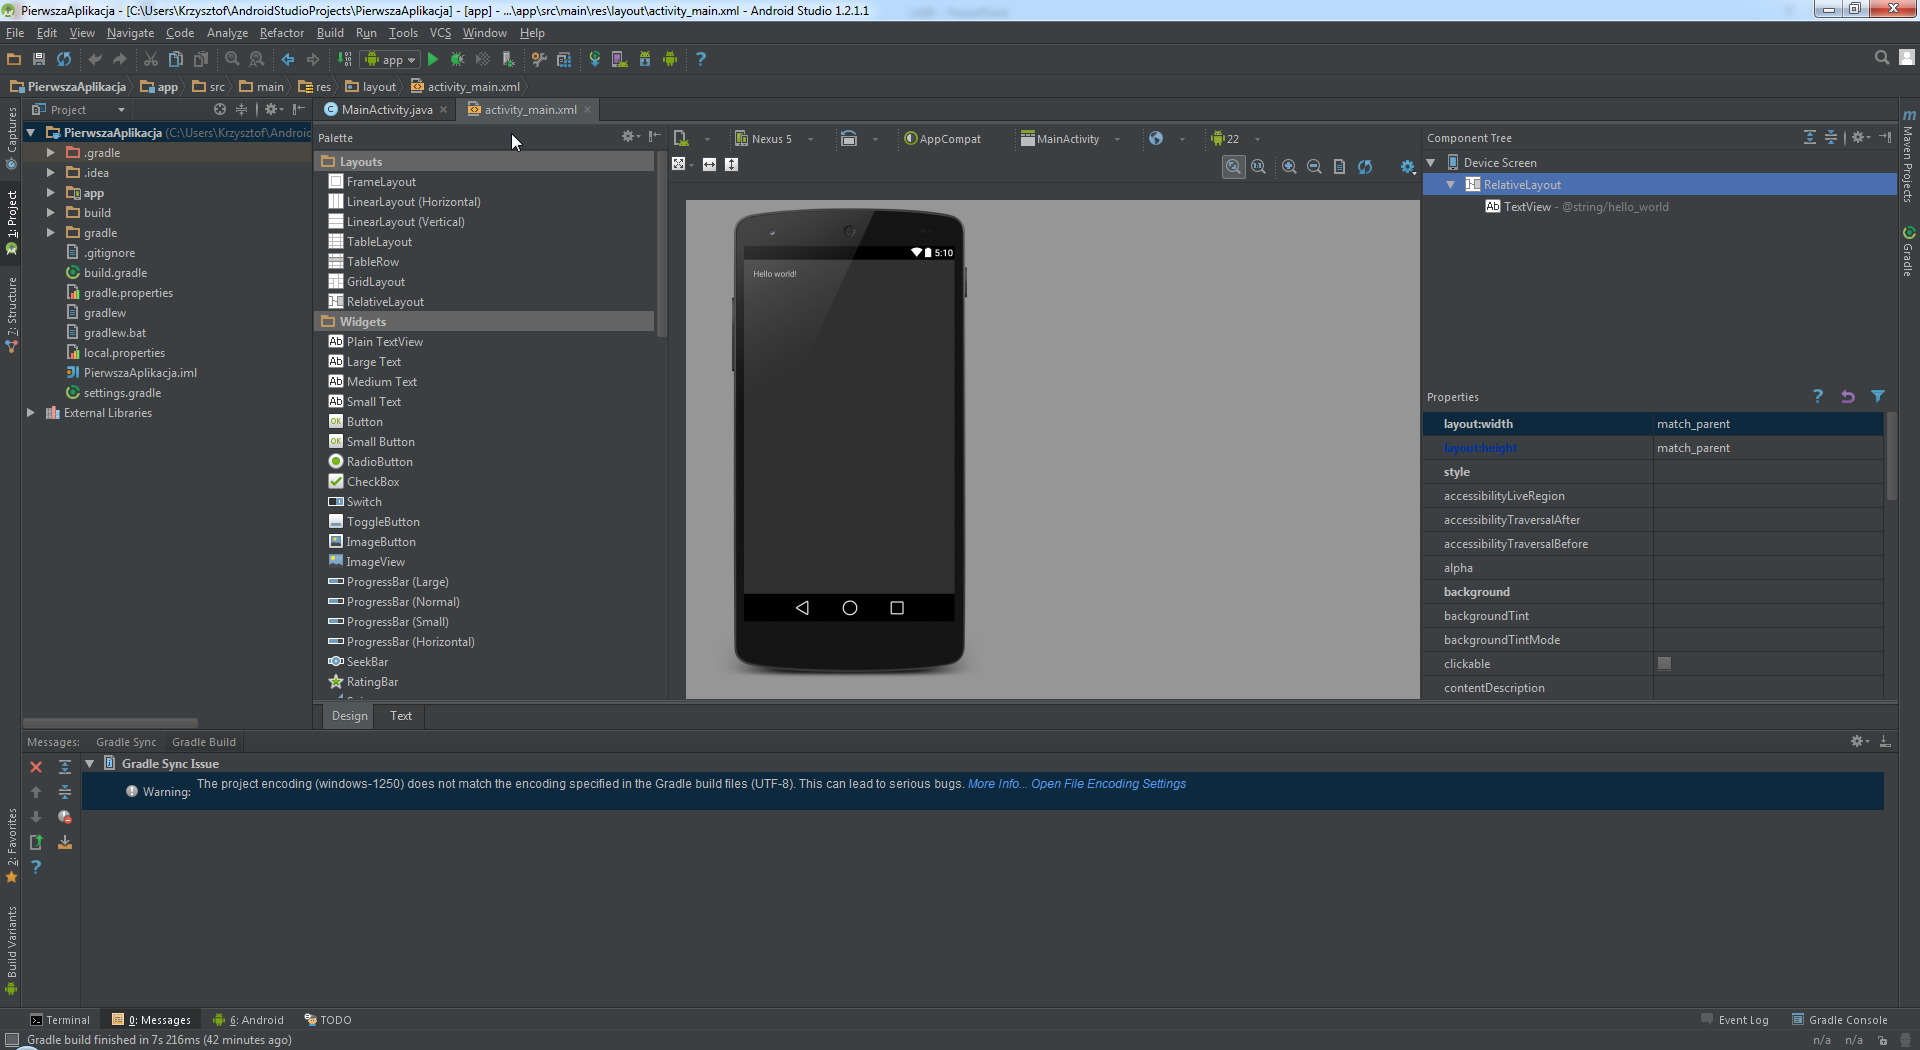The height and width of the screenshot is (1050, 1920).
Task: Click the Cut scissors icon
Action: tap(151, 59)
